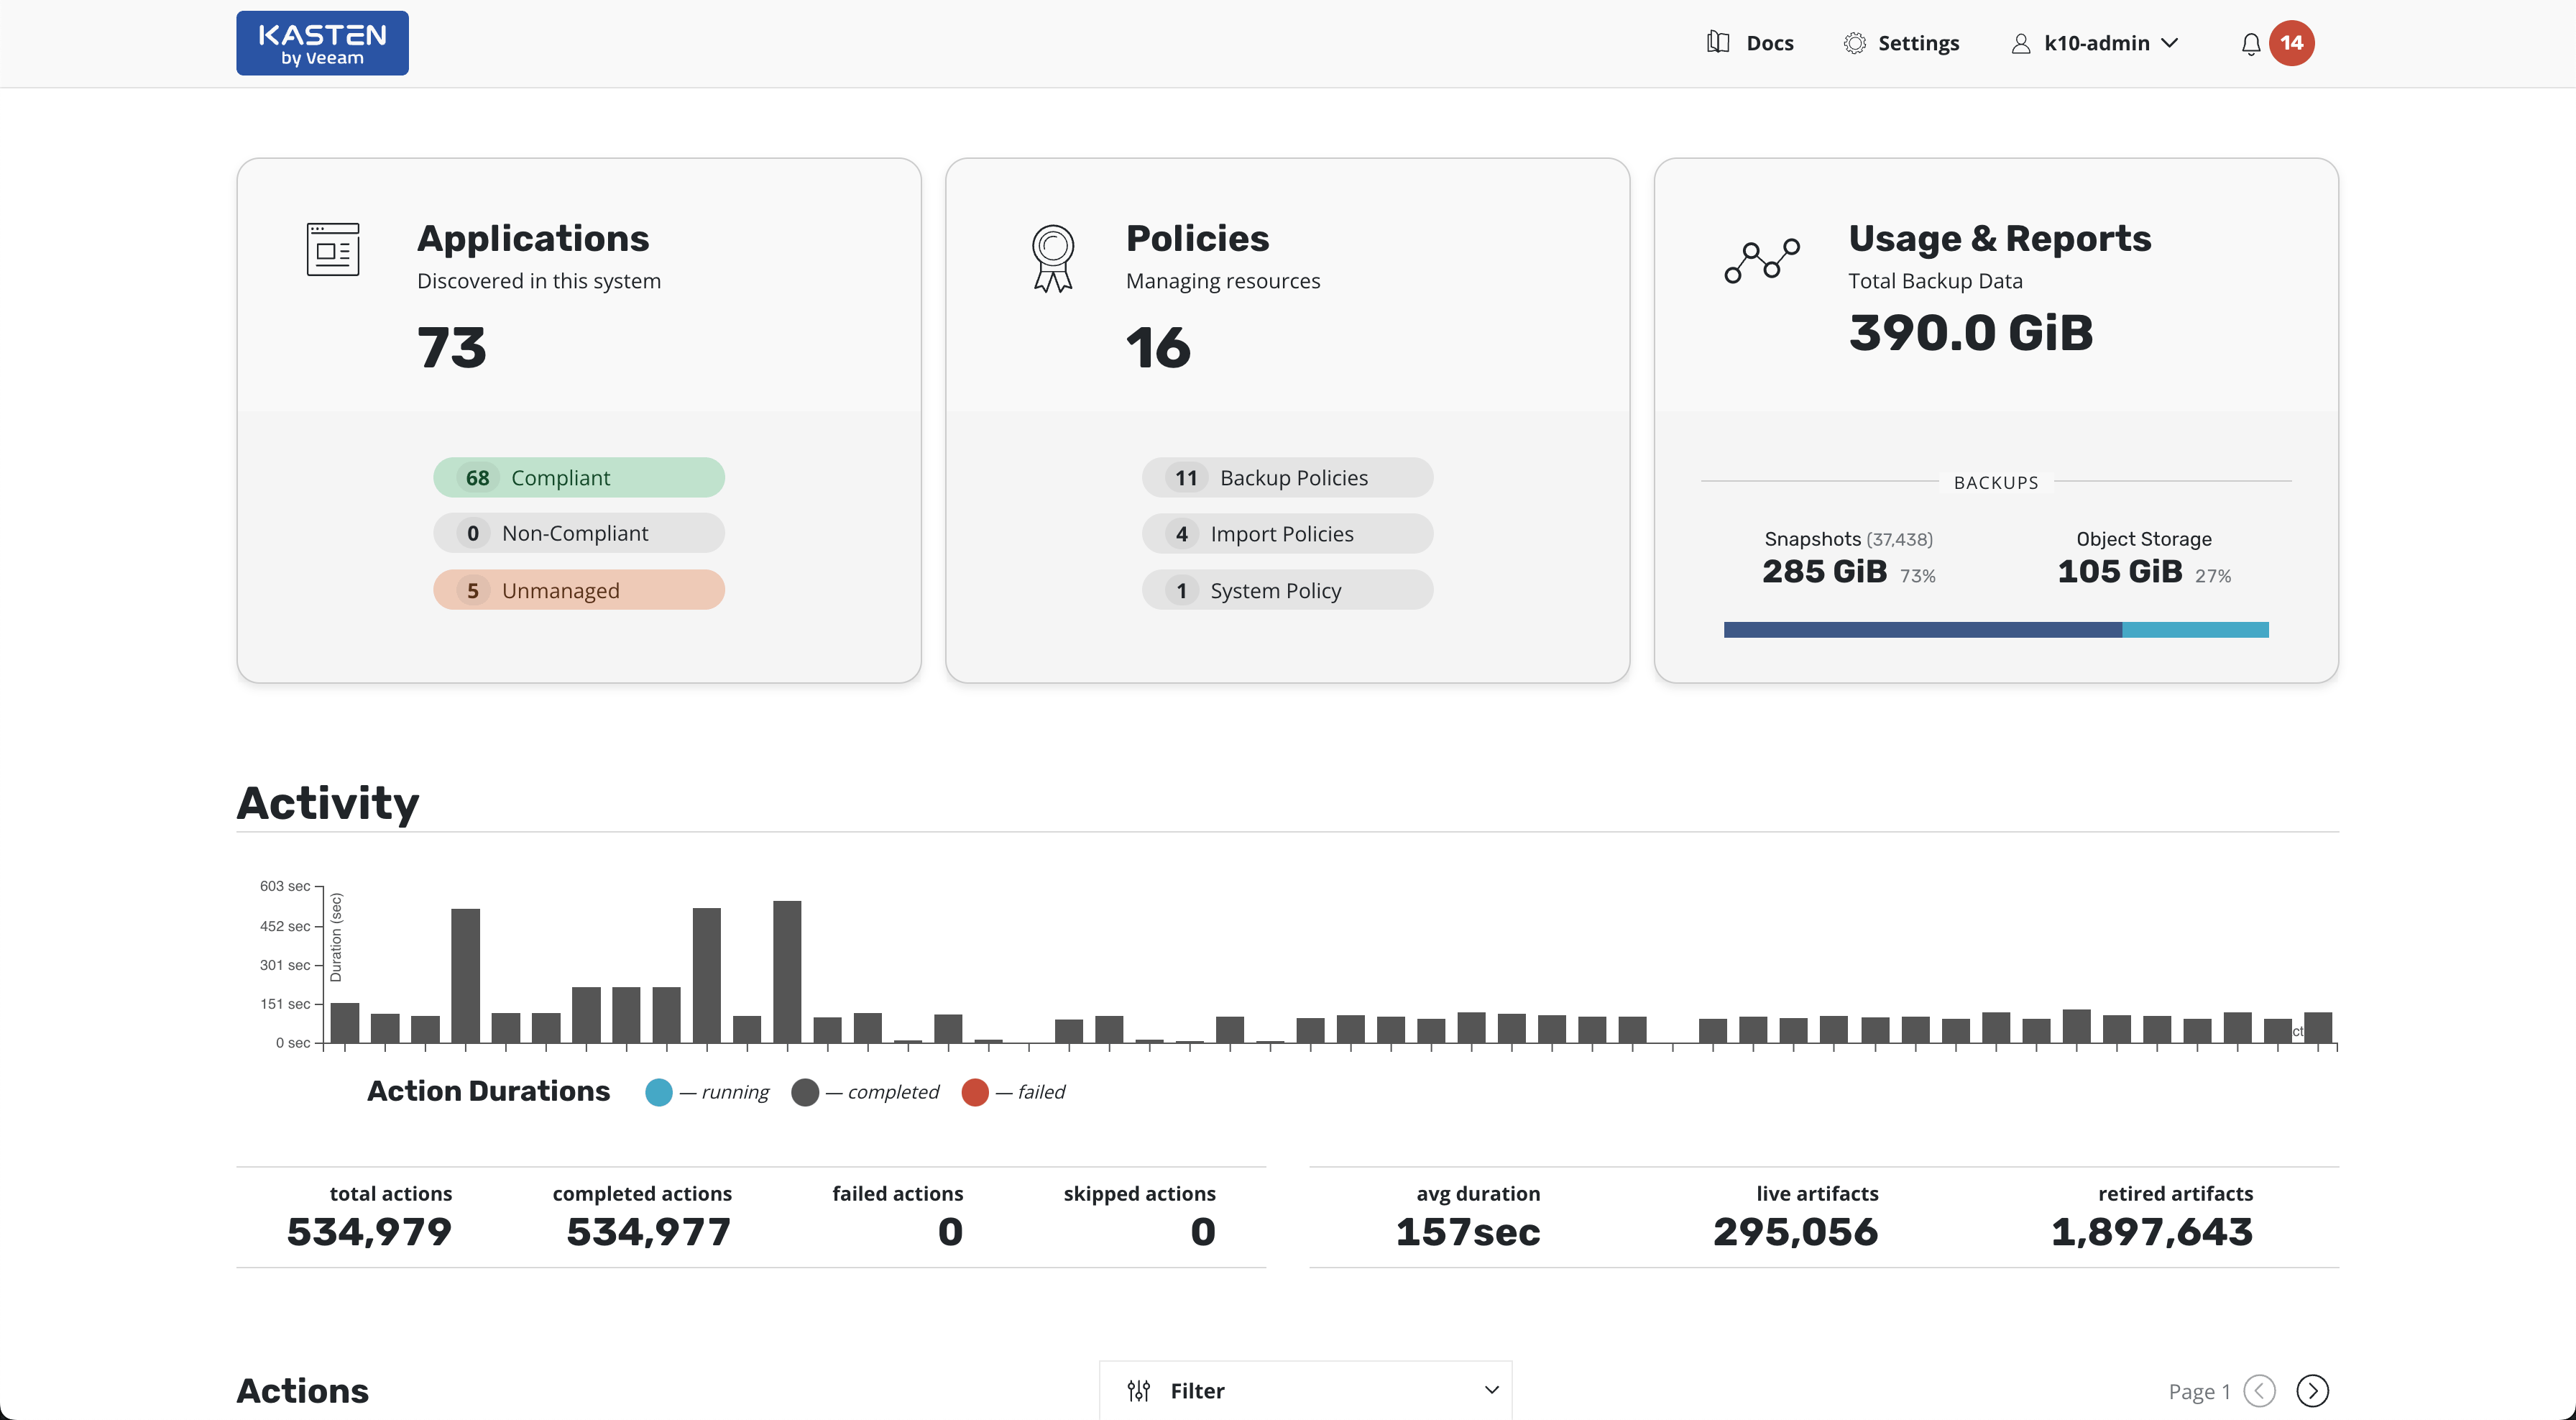Toggle the failed legend indicator
2576x1420 pixels.
(976, 1092)
